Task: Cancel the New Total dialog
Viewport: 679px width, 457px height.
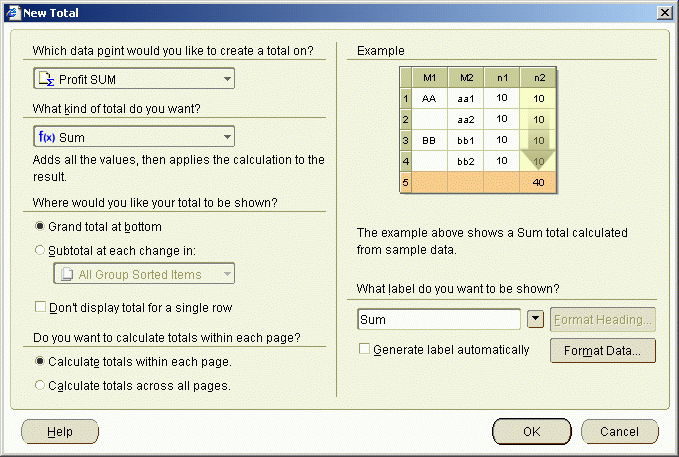Action: (620, 431)
